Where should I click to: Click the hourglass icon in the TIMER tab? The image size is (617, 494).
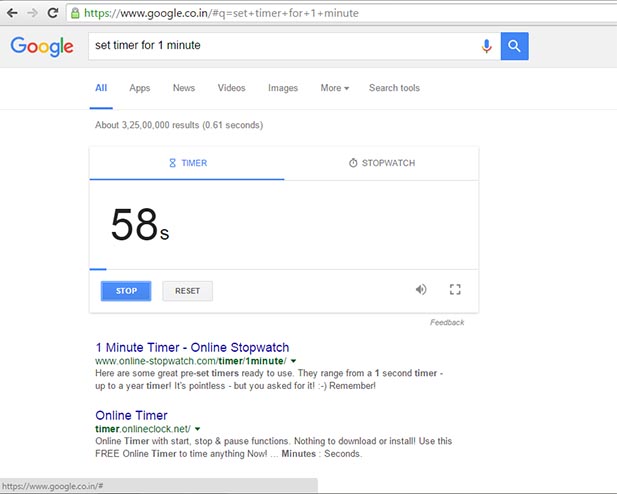point(172,163)
